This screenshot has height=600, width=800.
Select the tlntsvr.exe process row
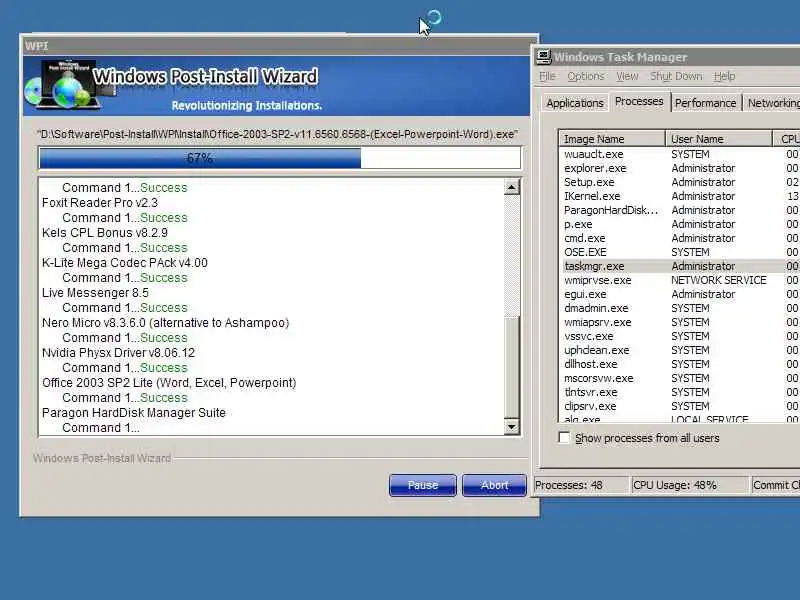point(679,392)
